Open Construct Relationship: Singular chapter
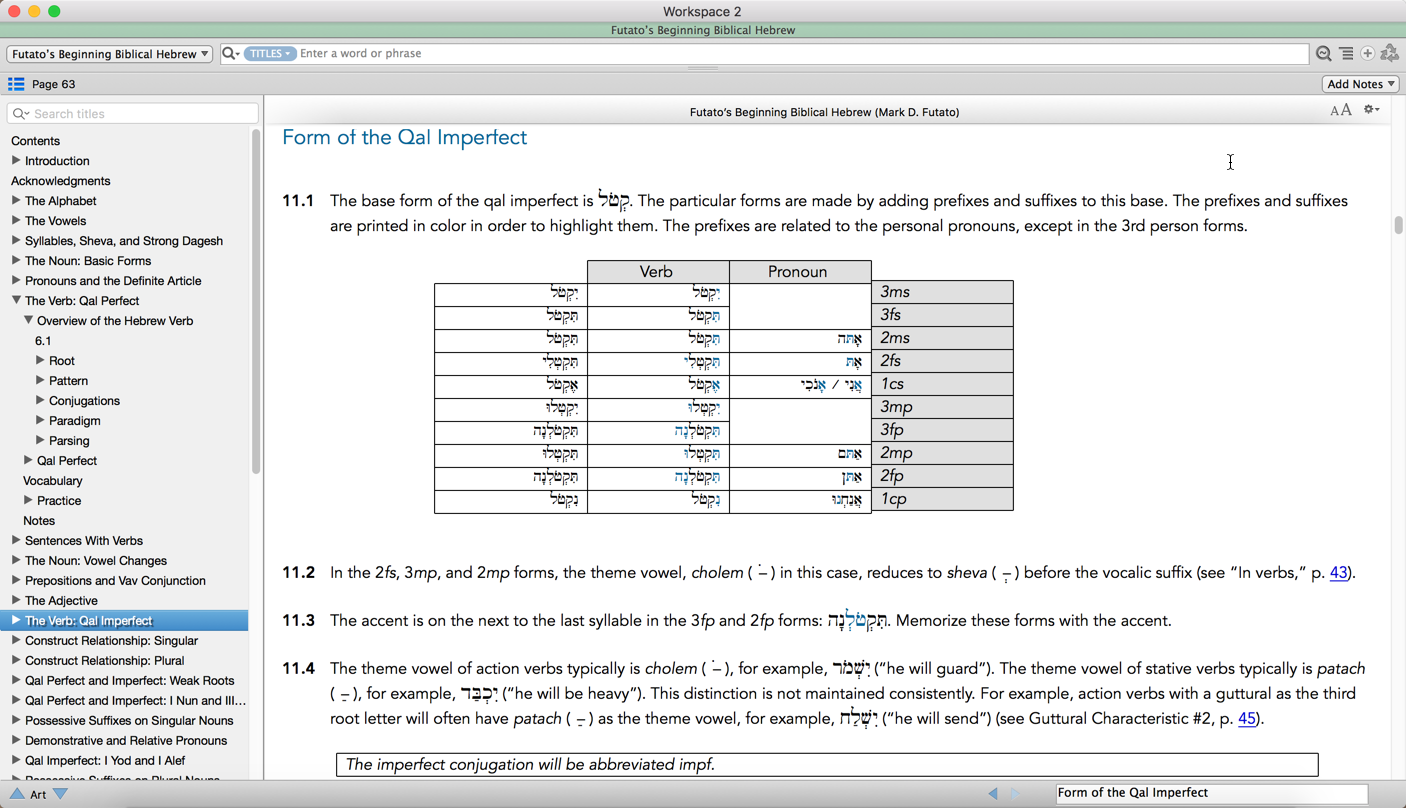The image size is (1406, 808). (x=111, y=641)
